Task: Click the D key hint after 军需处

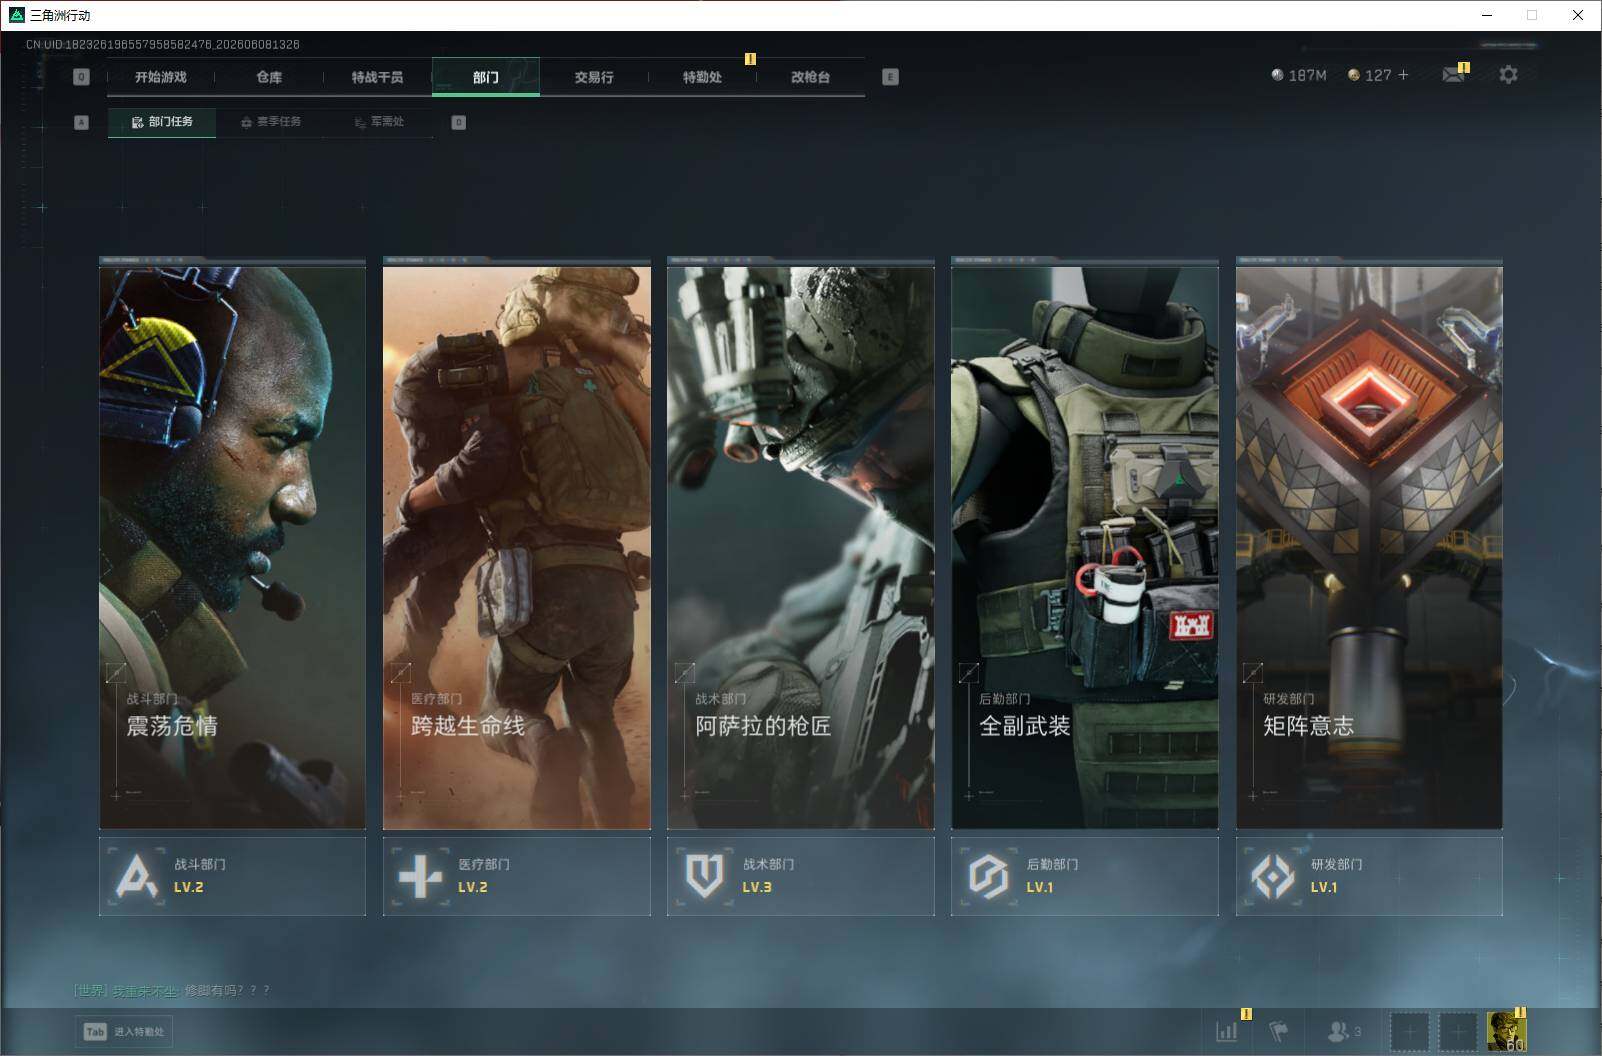Action: click(x=458, y=122)
